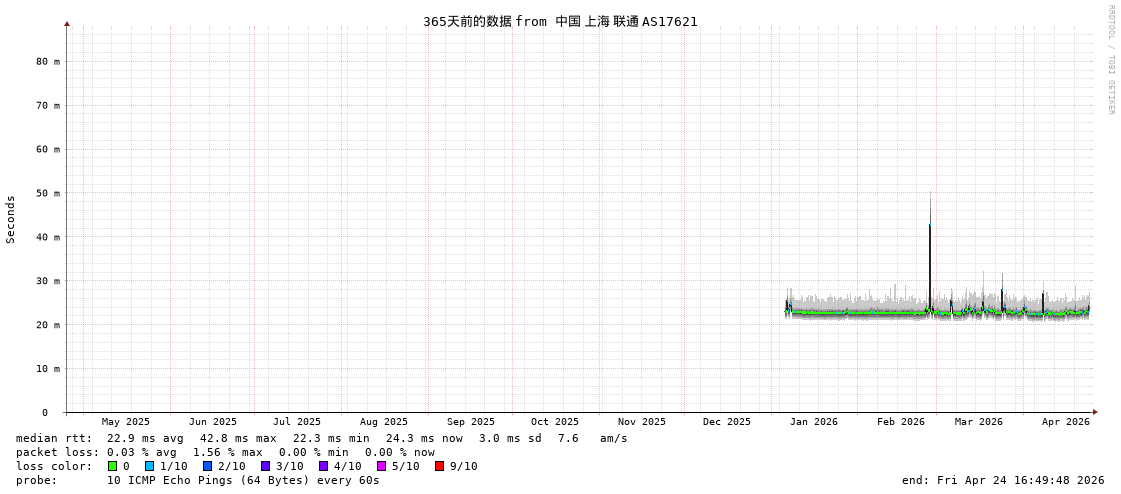Click the RRDTOOL / TOBI OETIKER watermark

point(1110,60)
